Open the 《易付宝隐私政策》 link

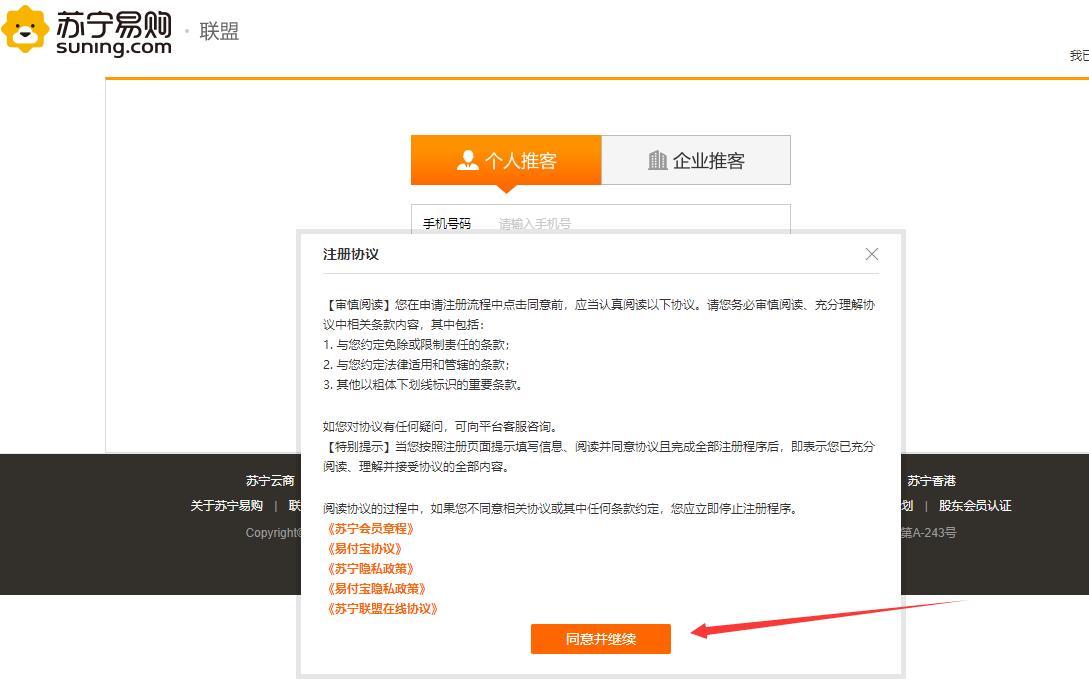point(376,590)
